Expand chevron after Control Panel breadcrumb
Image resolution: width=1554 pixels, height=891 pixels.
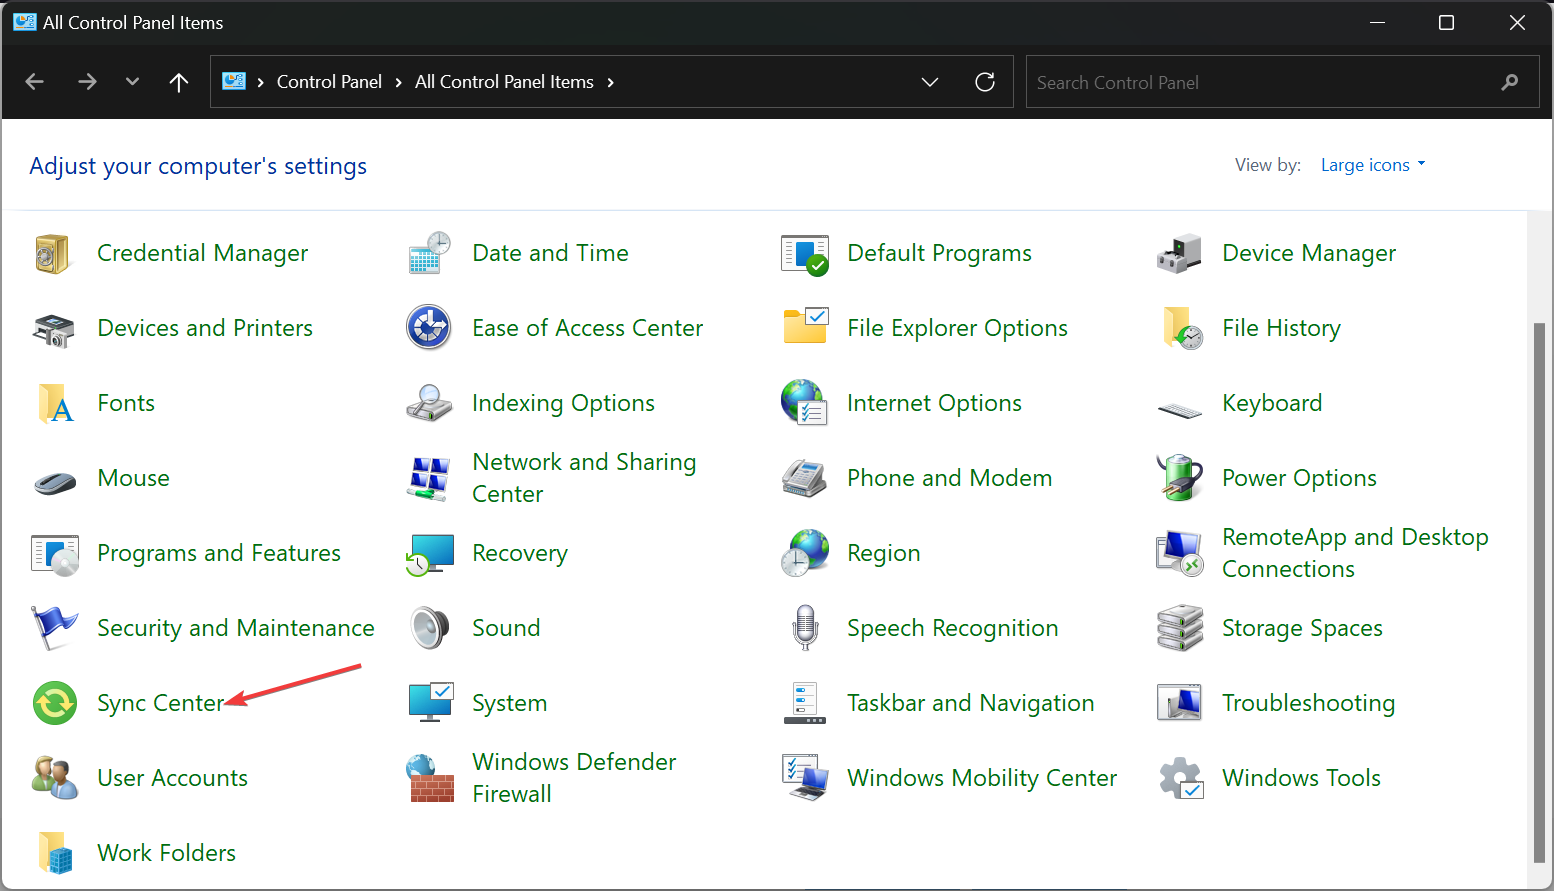(398, 82)
